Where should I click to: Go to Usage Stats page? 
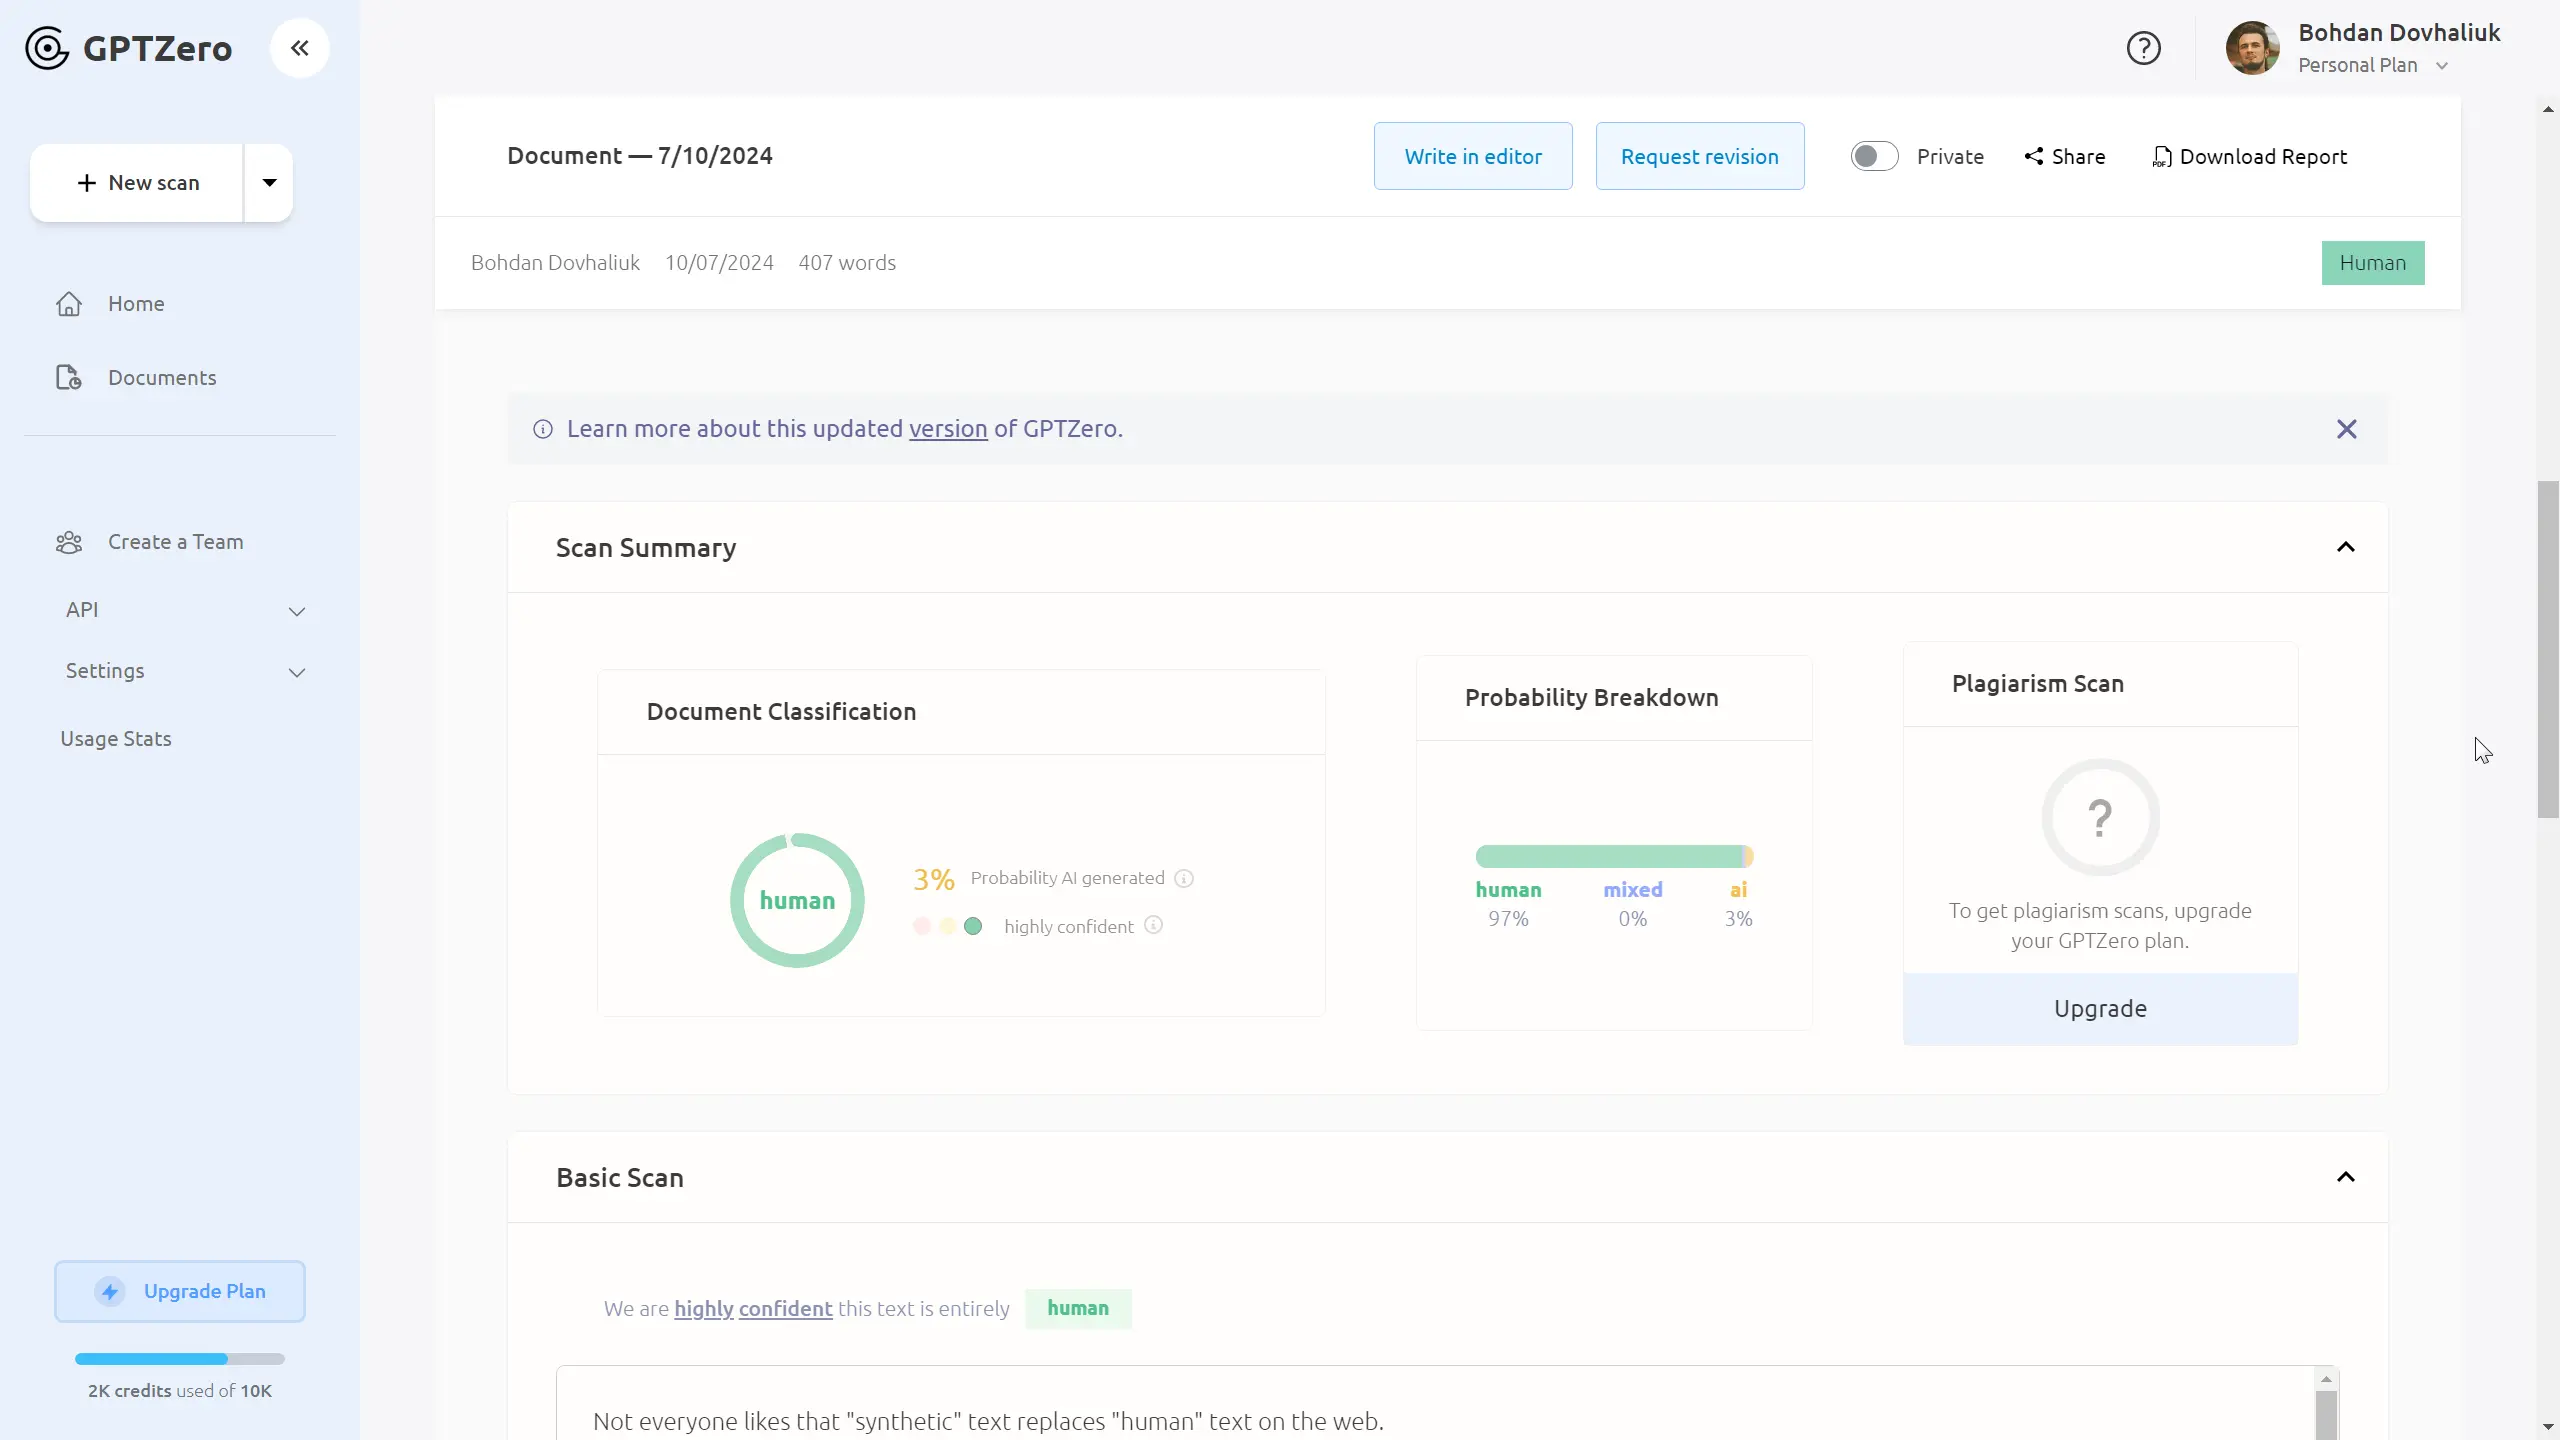pyautogui.click(x=116, y=739)
